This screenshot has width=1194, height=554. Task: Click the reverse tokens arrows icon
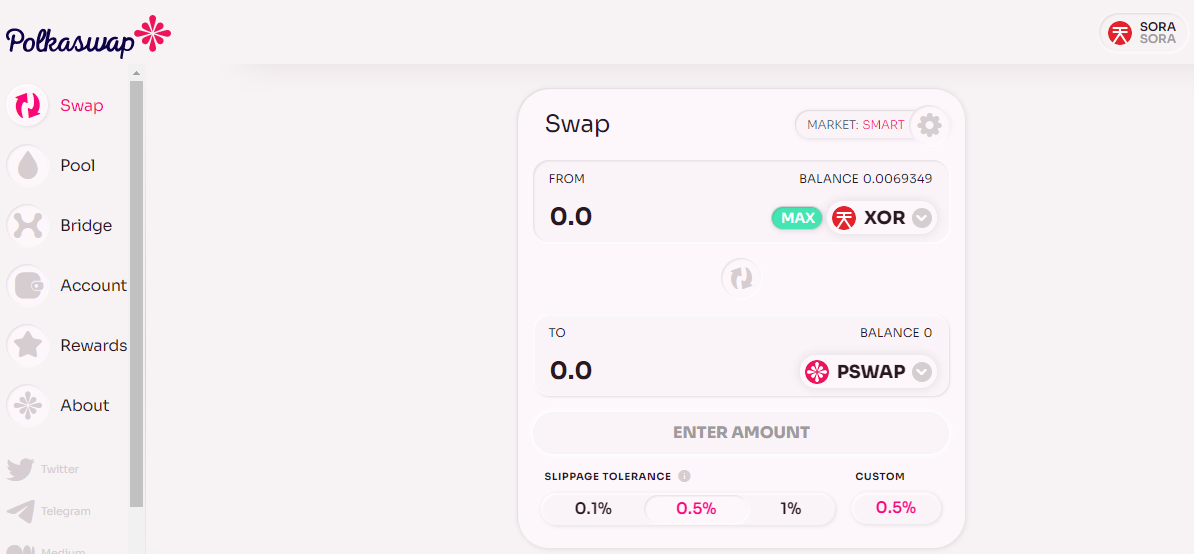coord(742,278)
